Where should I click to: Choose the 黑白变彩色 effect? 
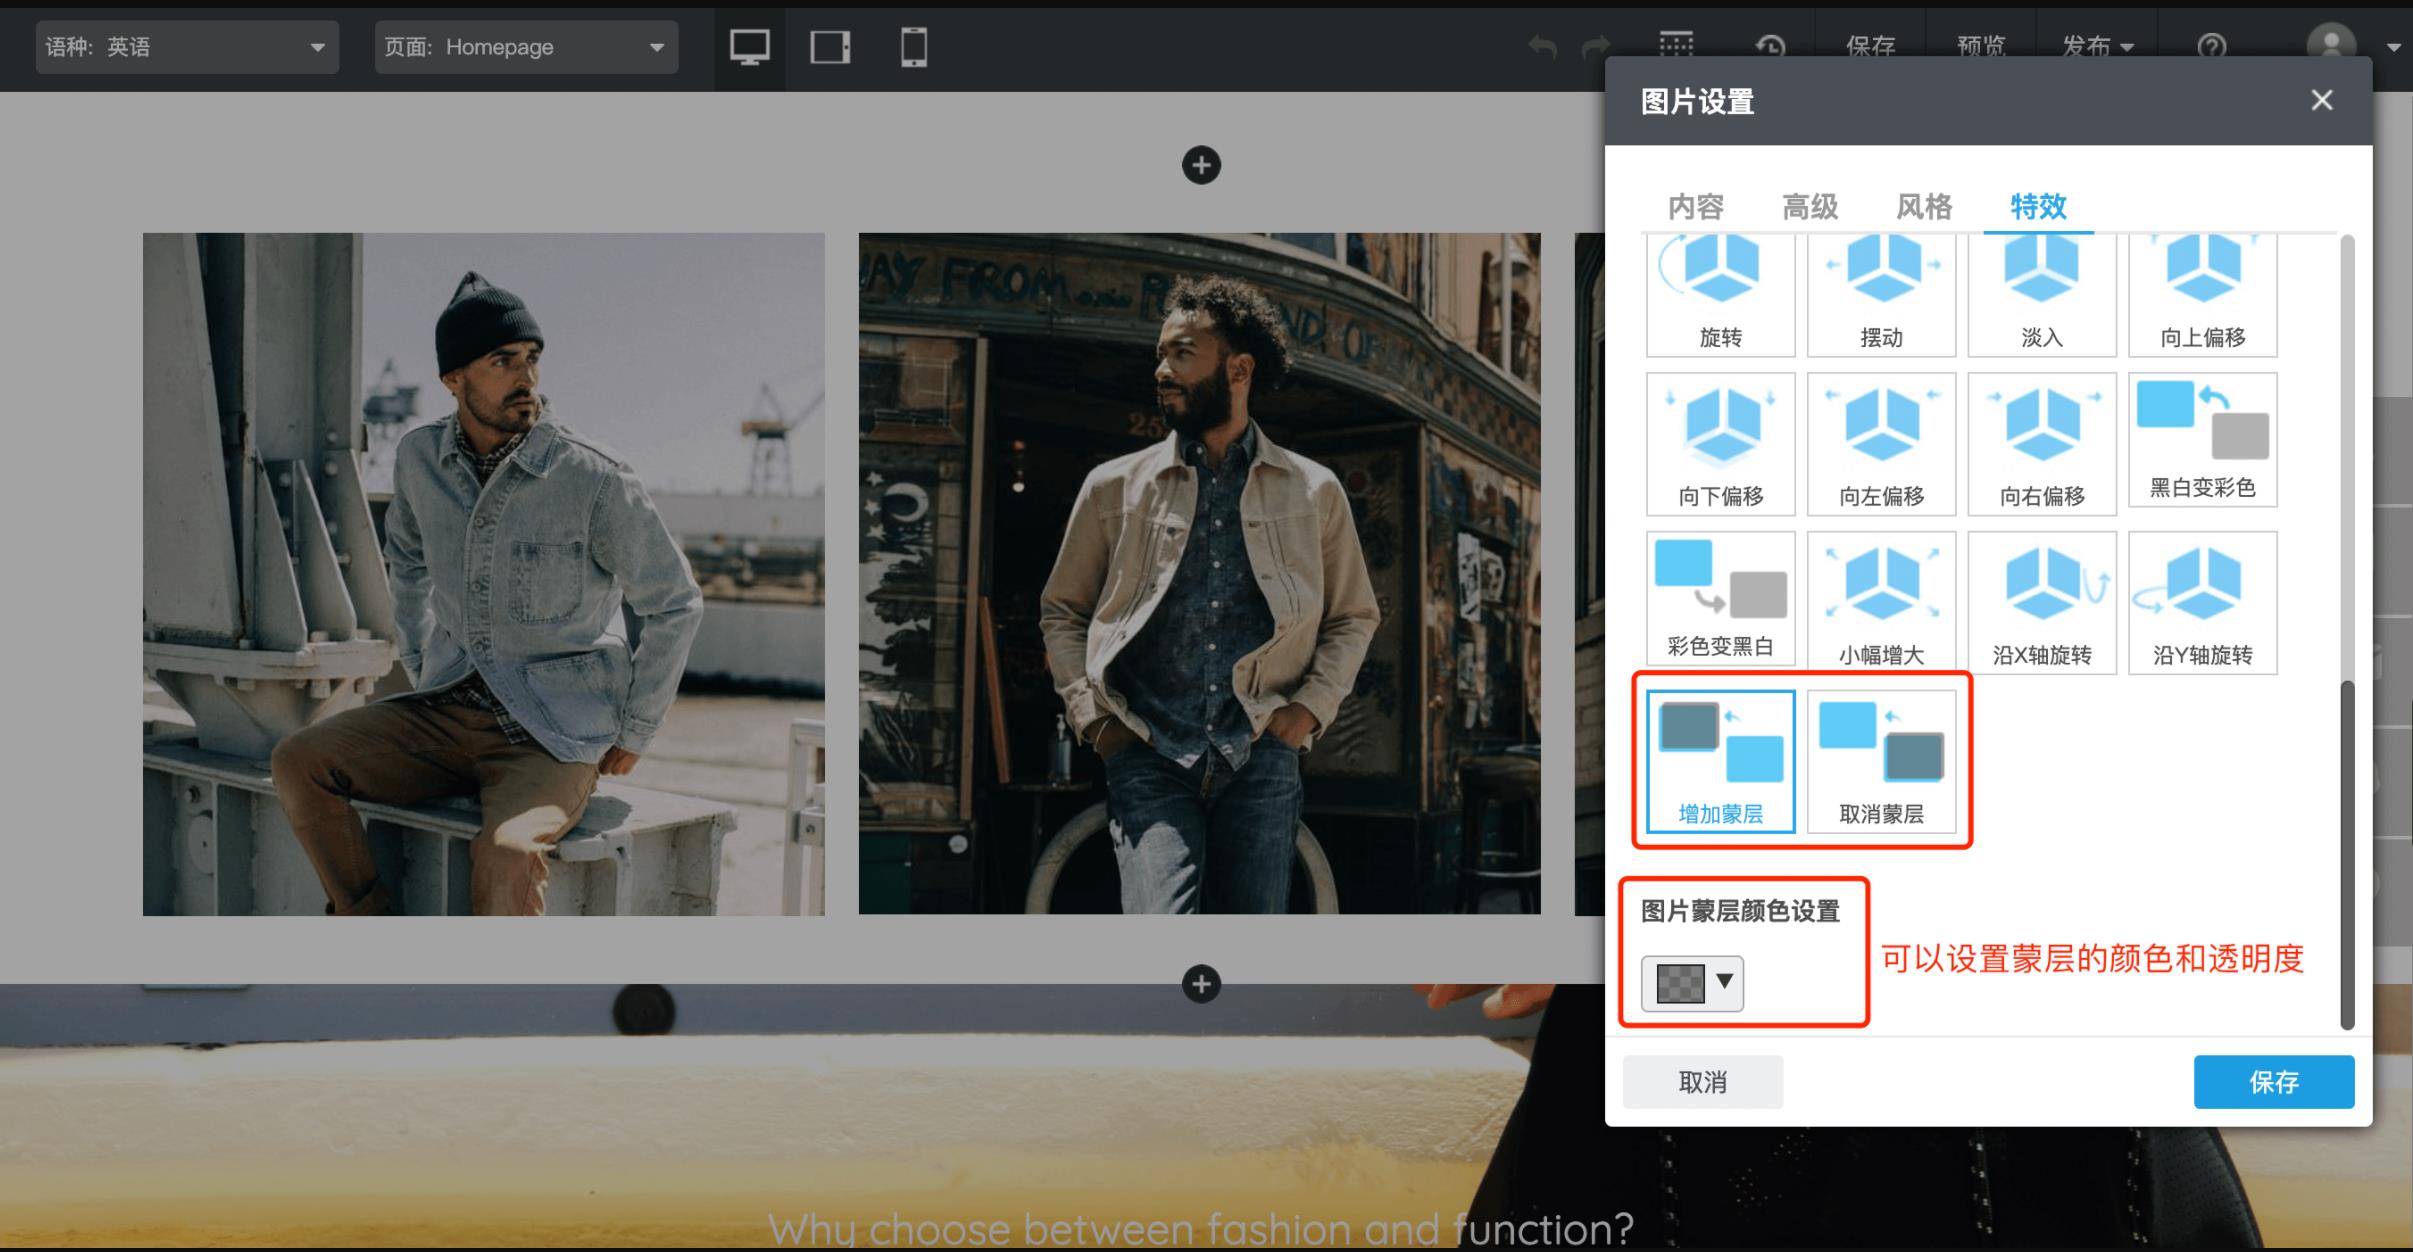click(x=2202, y=442)
